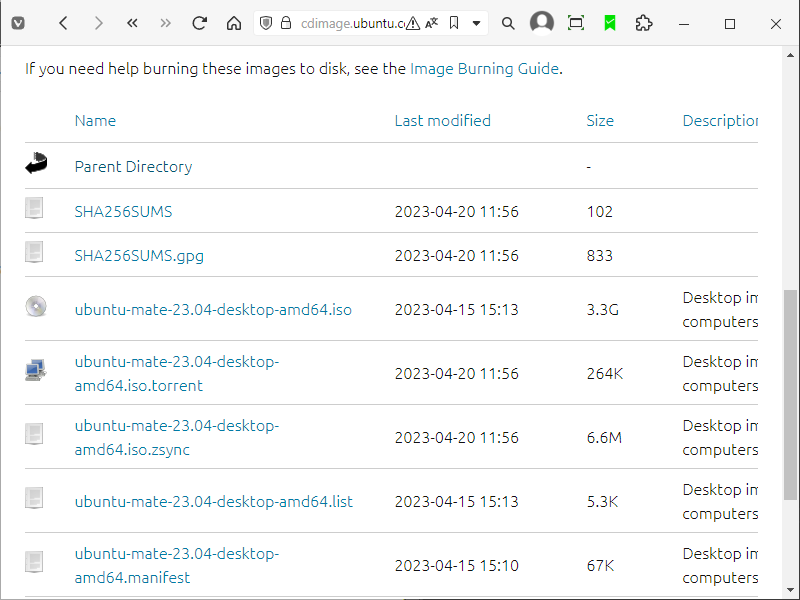Click the rewind history button
The image size is (800, 600).
pyautogui.click(x=132, y=23)
